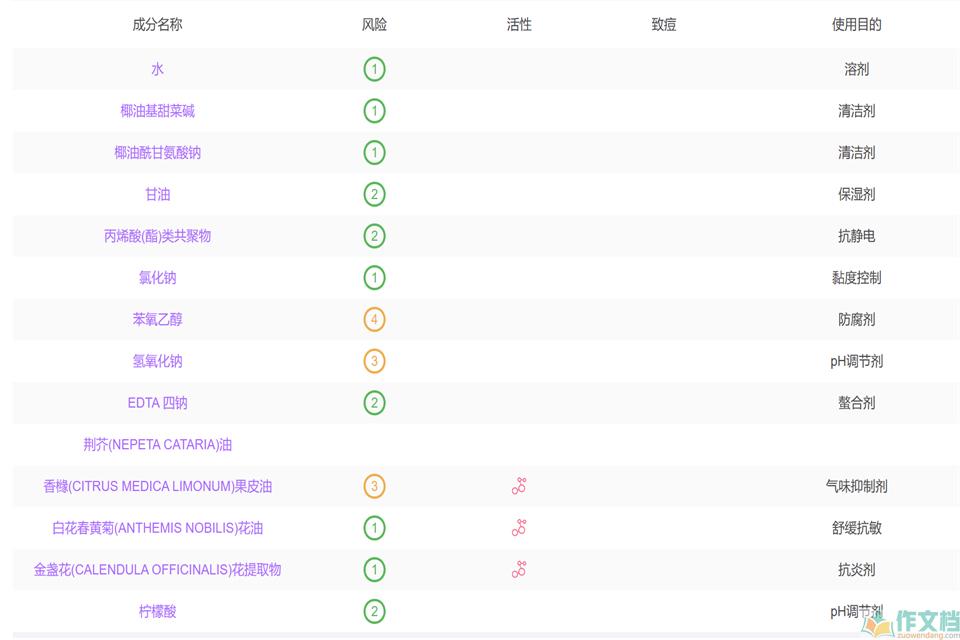Open the 椰油酰甘氨酸钠 ingredient link

[x=157, y=153]
